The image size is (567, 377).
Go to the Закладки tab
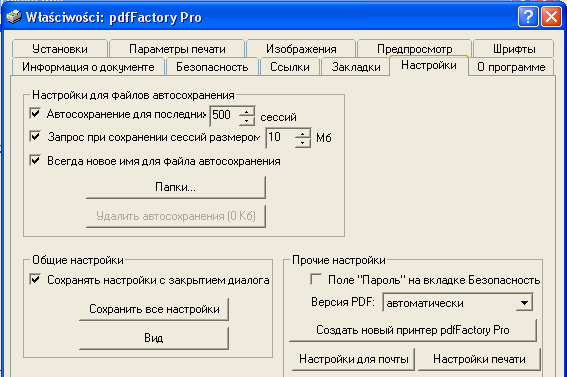click(356, 67)
